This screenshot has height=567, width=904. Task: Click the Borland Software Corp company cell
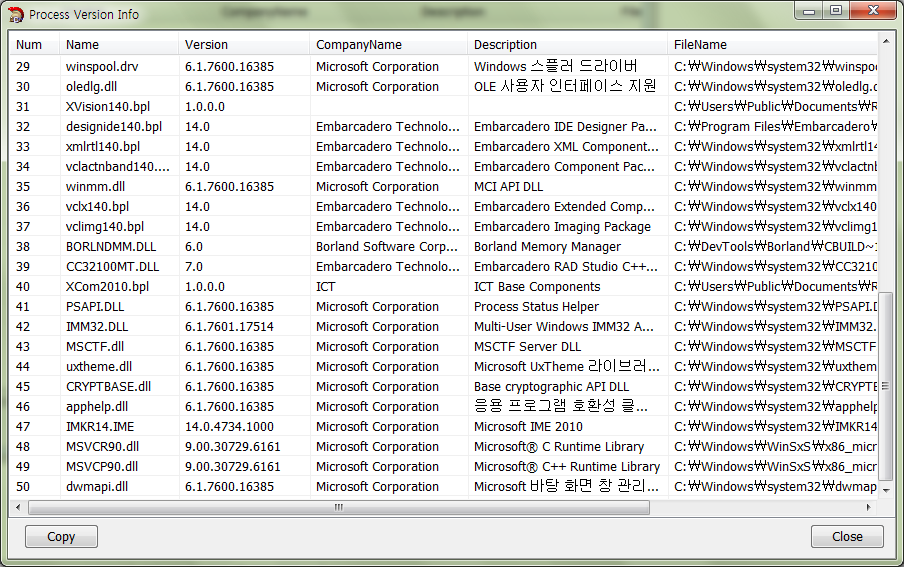point(387,247)
